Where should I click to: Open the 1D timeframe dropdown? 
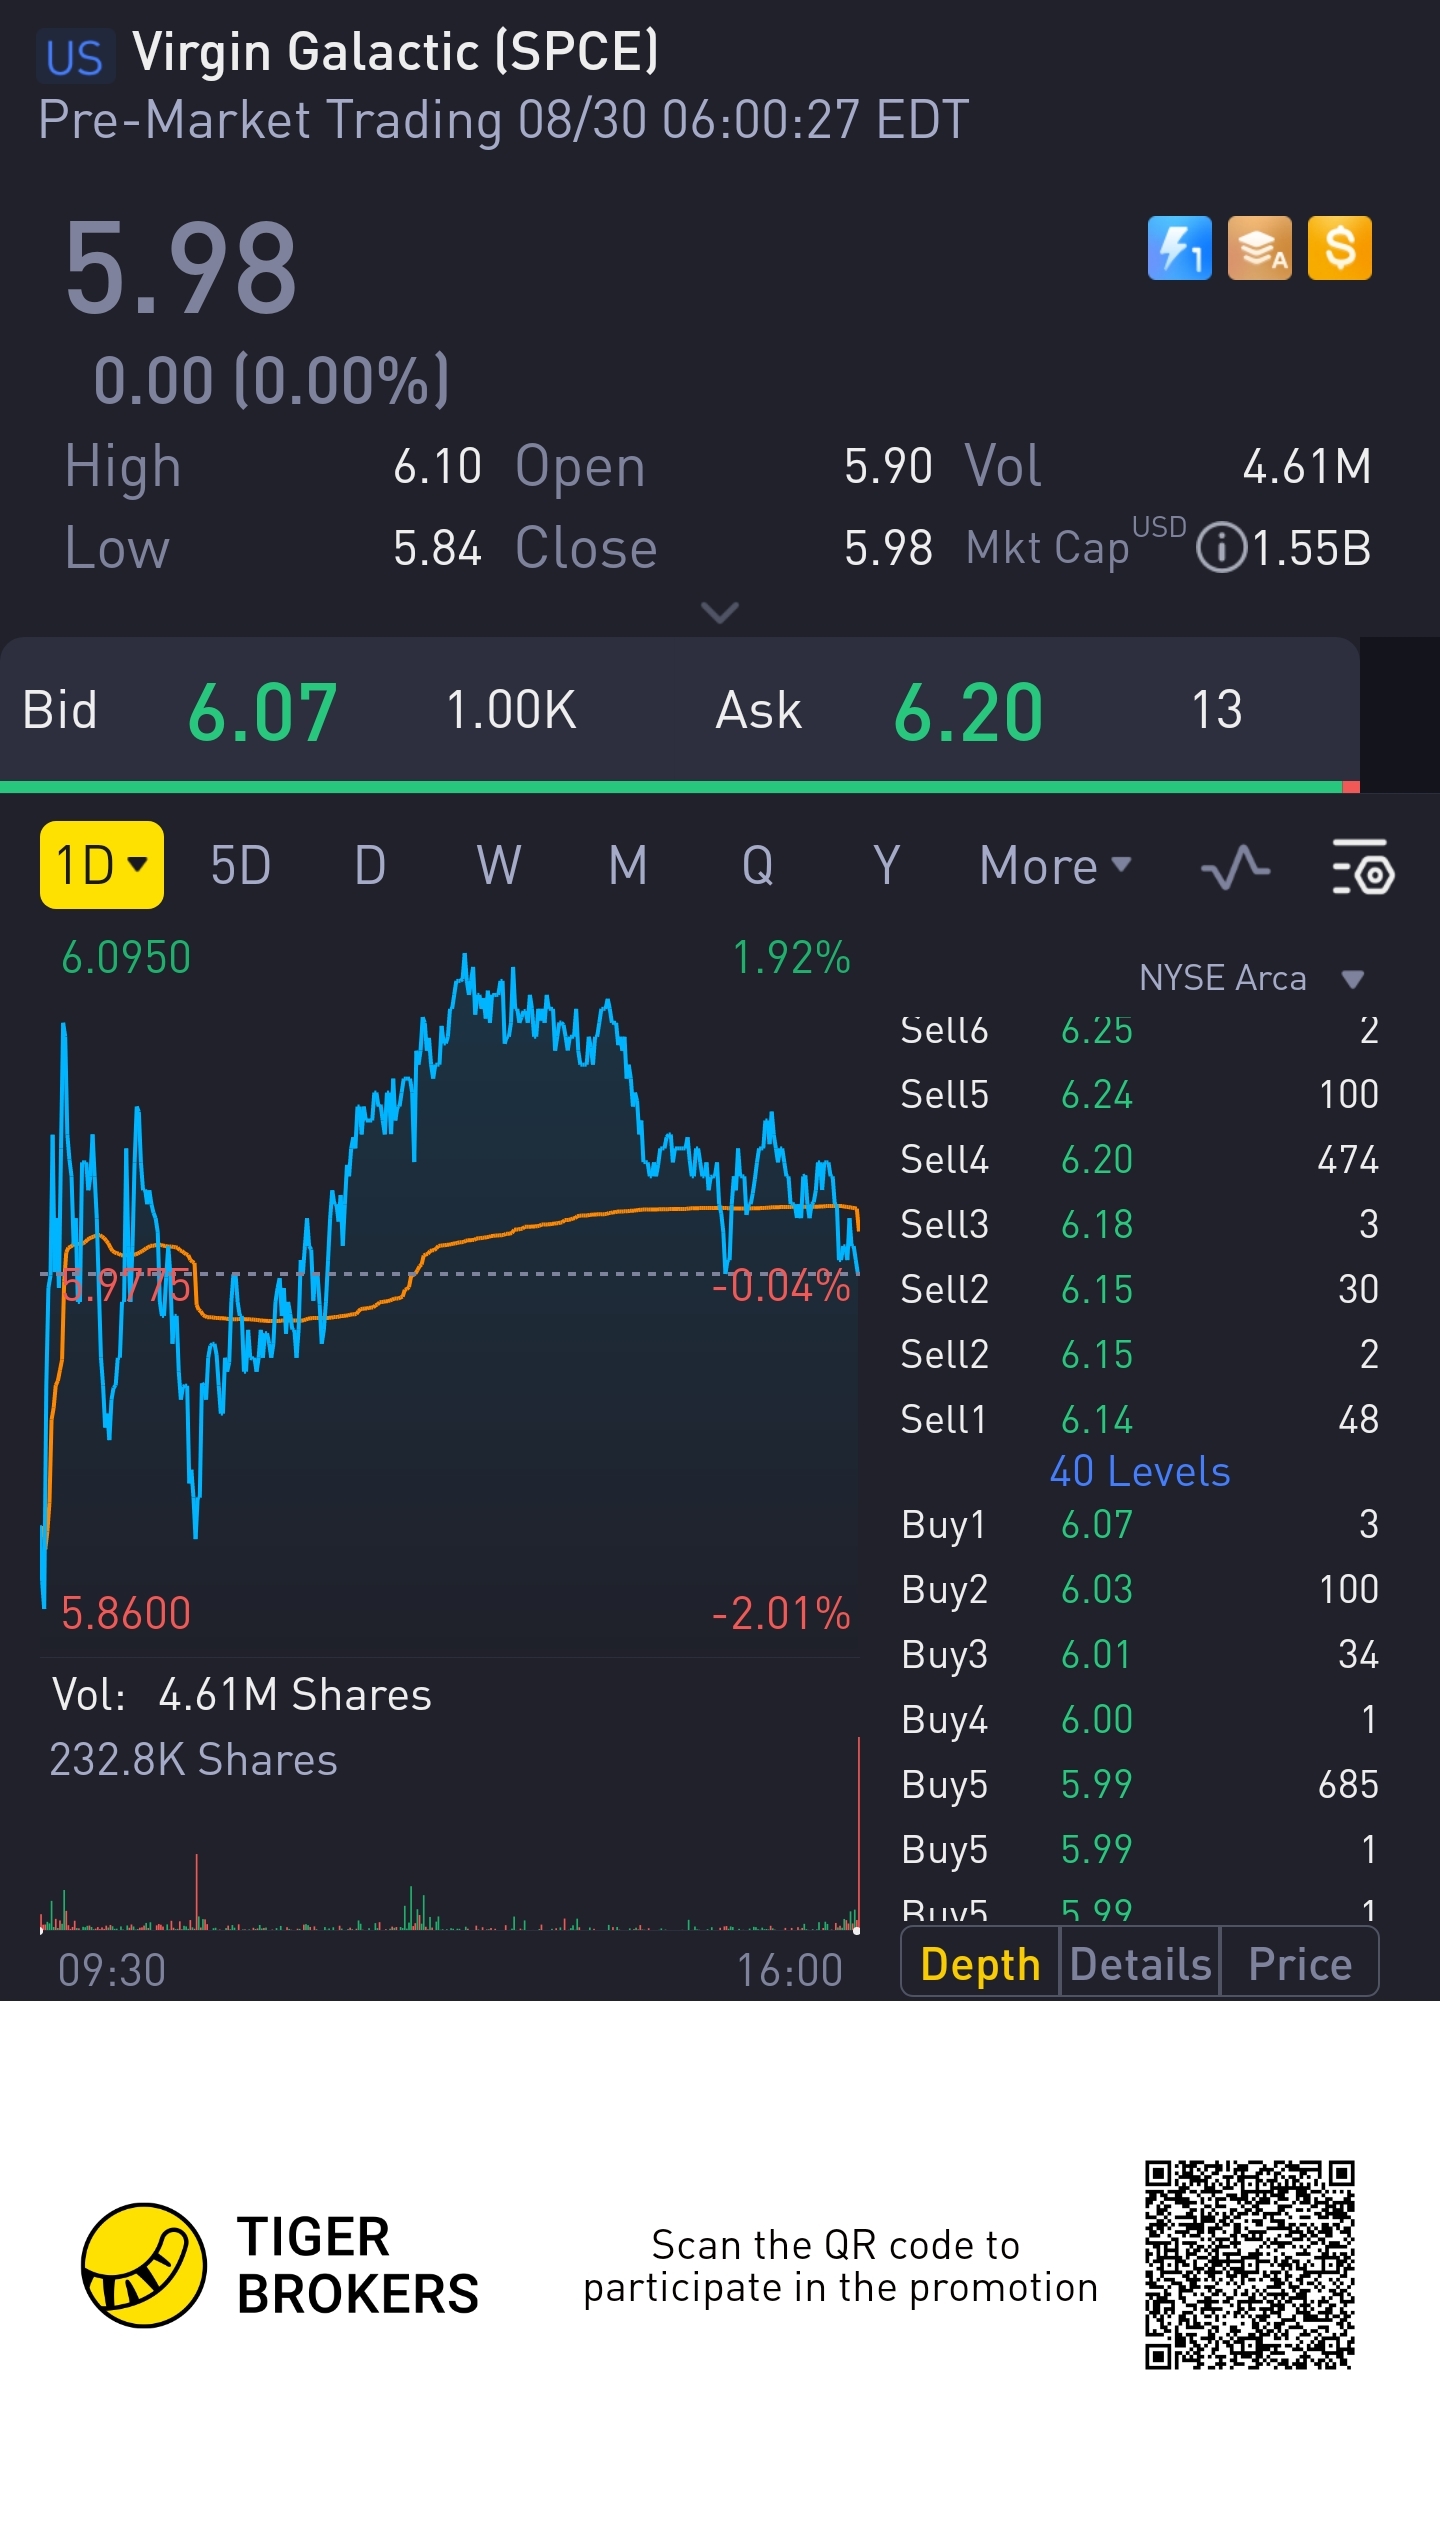coord(102,865)
